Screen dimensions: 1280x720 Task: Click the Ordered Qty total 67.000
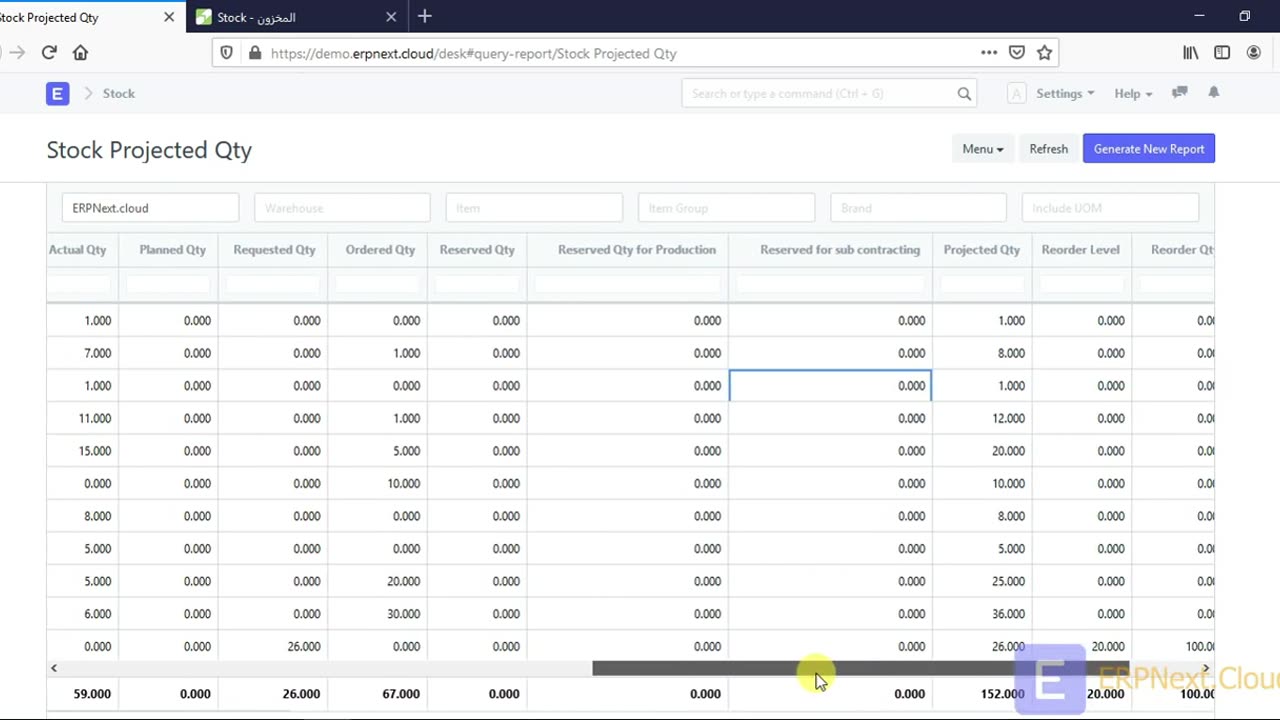coord(377,694)
